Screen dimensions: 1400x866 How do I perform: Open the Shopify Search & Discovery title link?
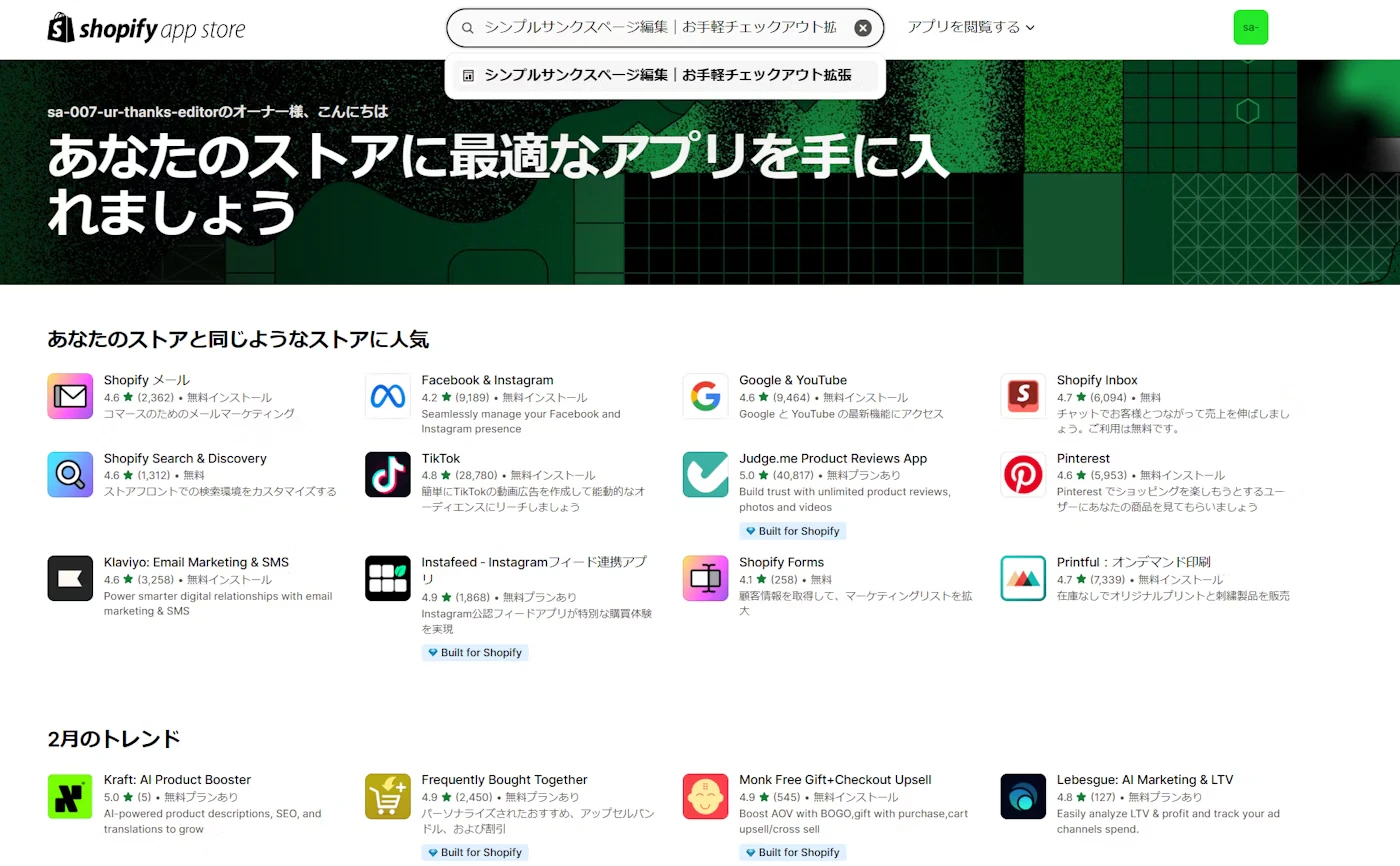[185, 458]
